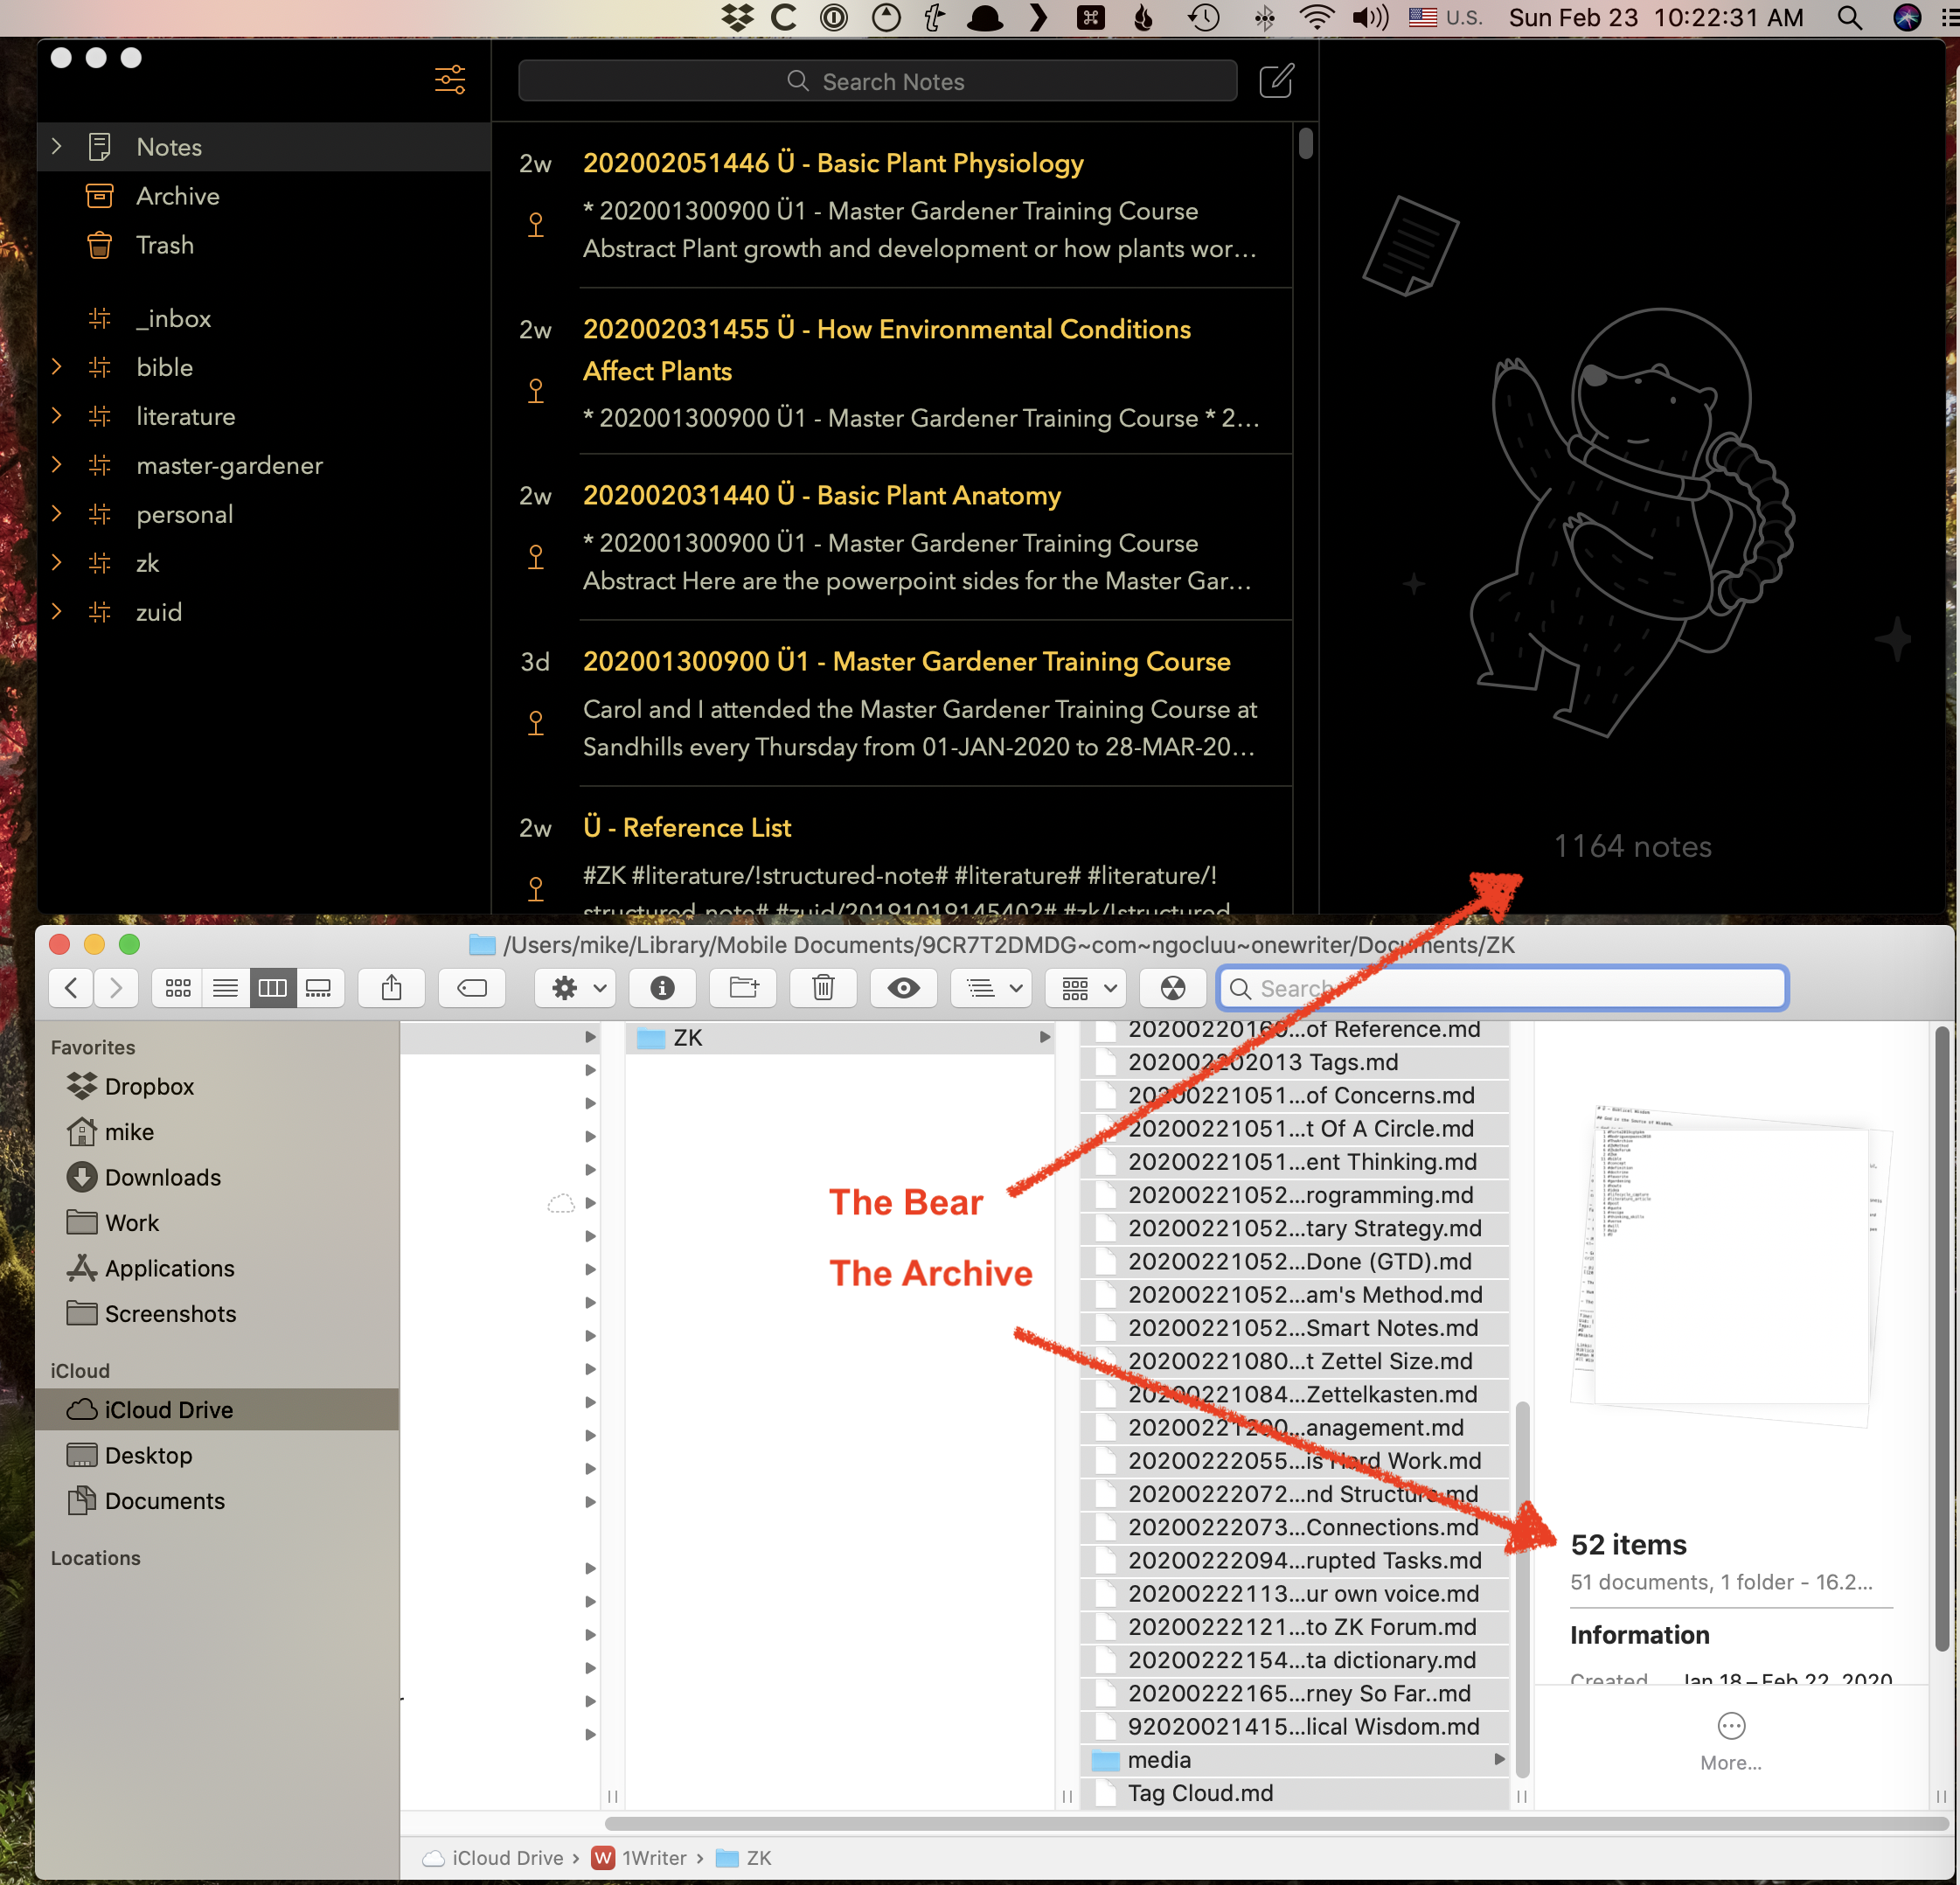Image resolution: width=1960 pixels, height=1885 pixels.
Task: Create a new note in Bear
Action: 1276,81
